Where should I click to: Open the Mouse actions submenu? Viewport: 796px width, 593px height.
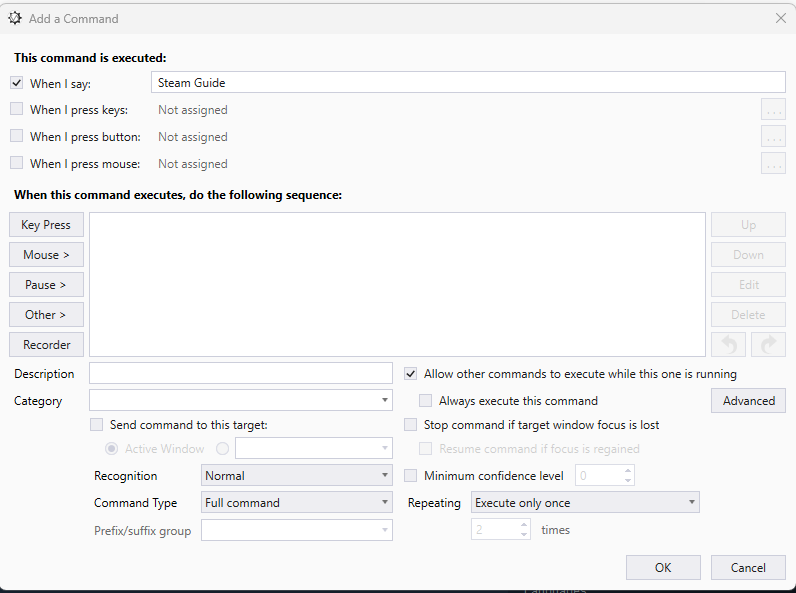pos(46,255)
